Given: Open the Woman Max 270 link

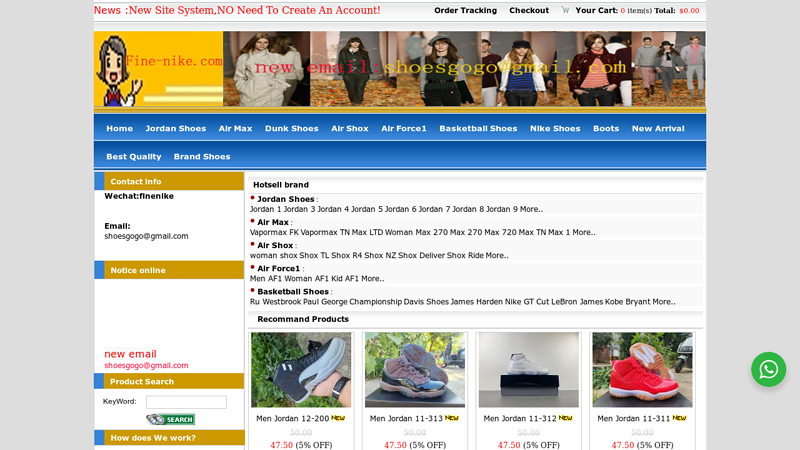Looking at the screenshot, I should coord(416,232).
